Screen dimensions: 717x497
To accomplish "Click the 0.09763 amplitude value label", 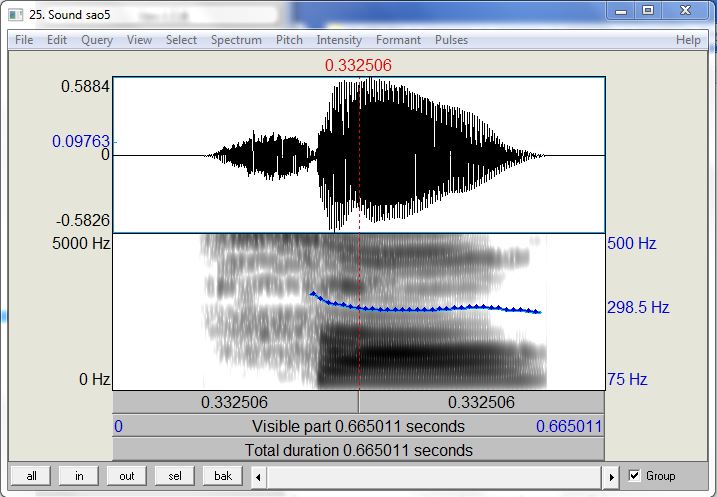I will (81, 141).
